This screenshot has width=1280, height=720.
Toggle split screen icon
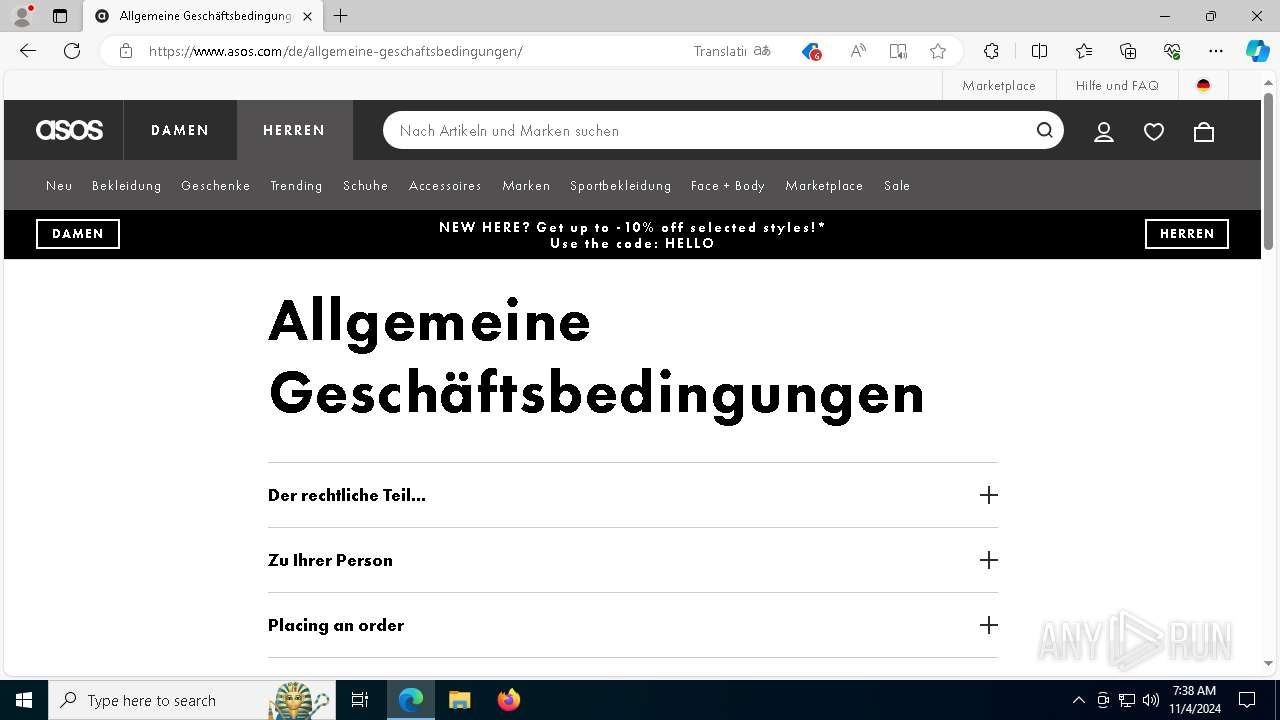[1039, 51]
